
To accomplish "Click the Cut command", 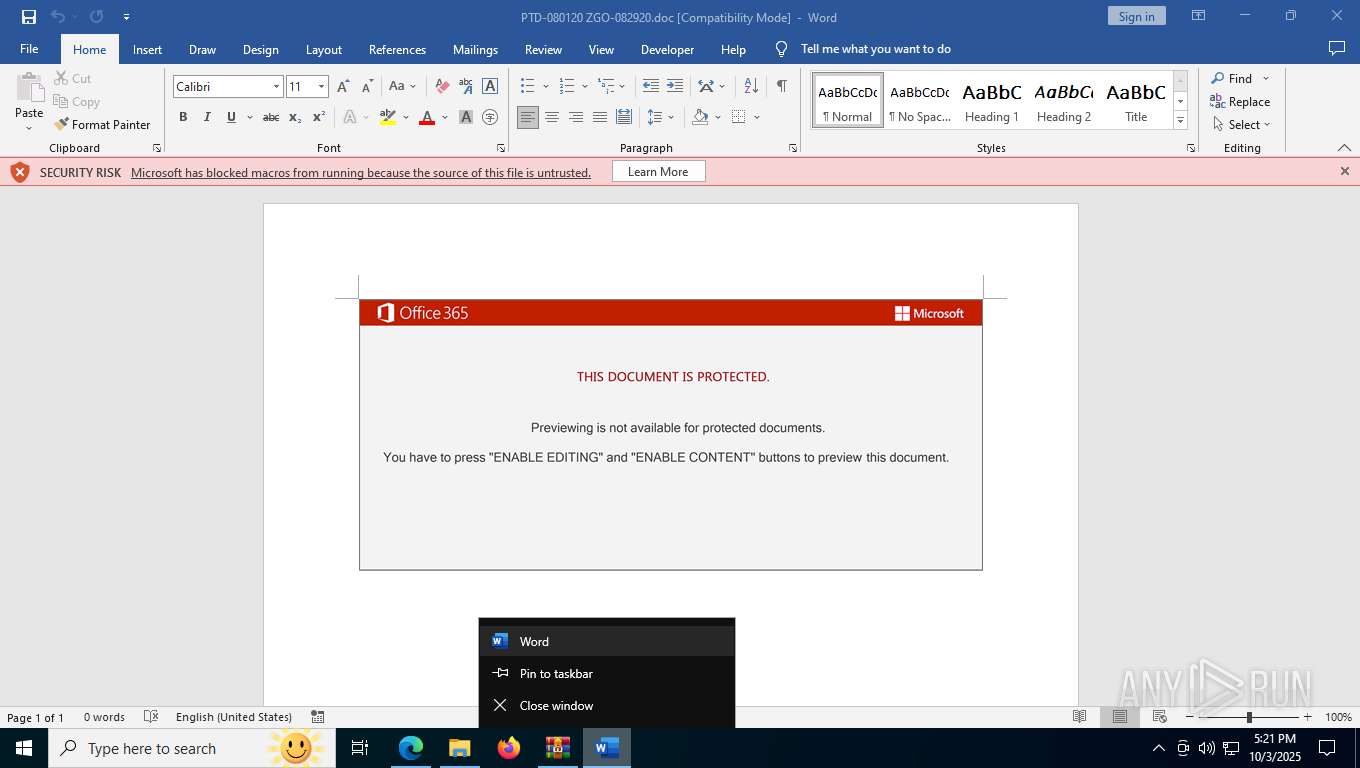I will point(72,78).
